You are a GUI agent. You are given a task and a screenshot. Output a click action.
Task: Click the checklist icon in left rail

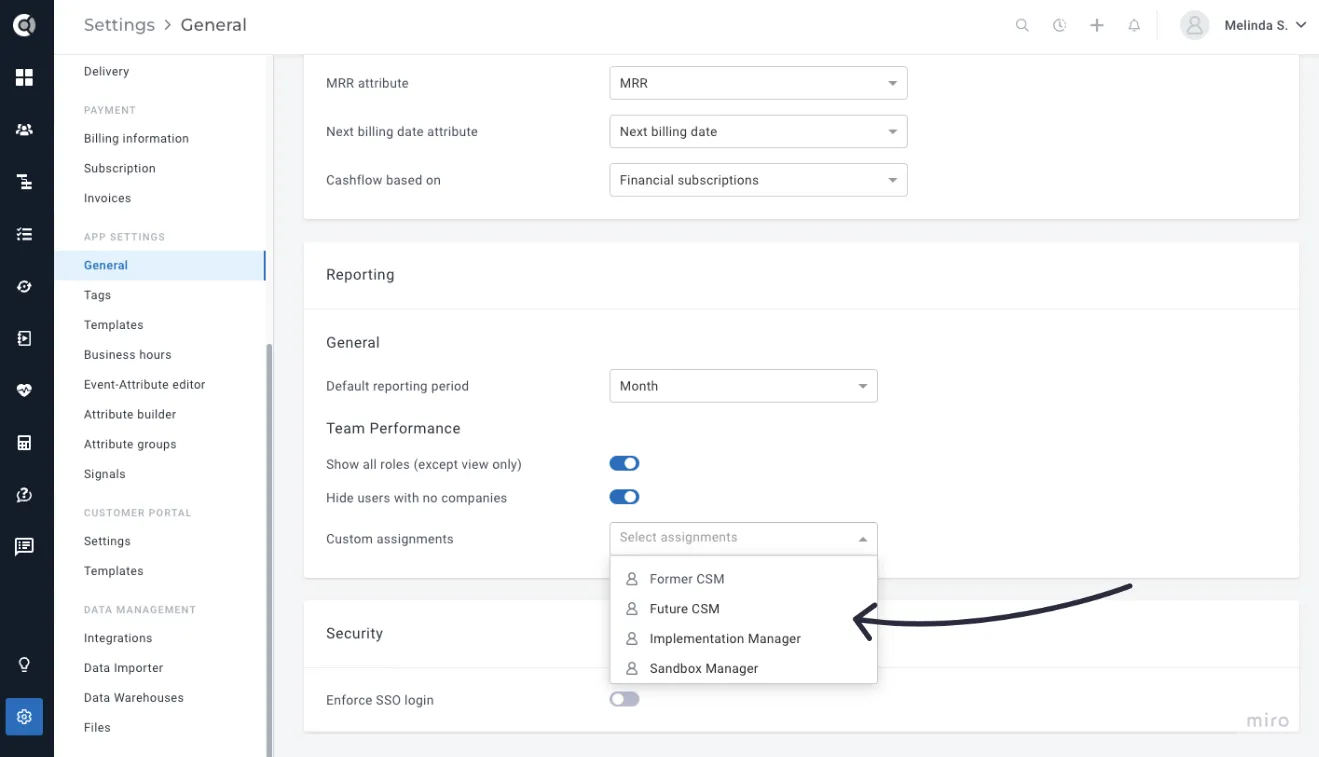click(25, 234)
